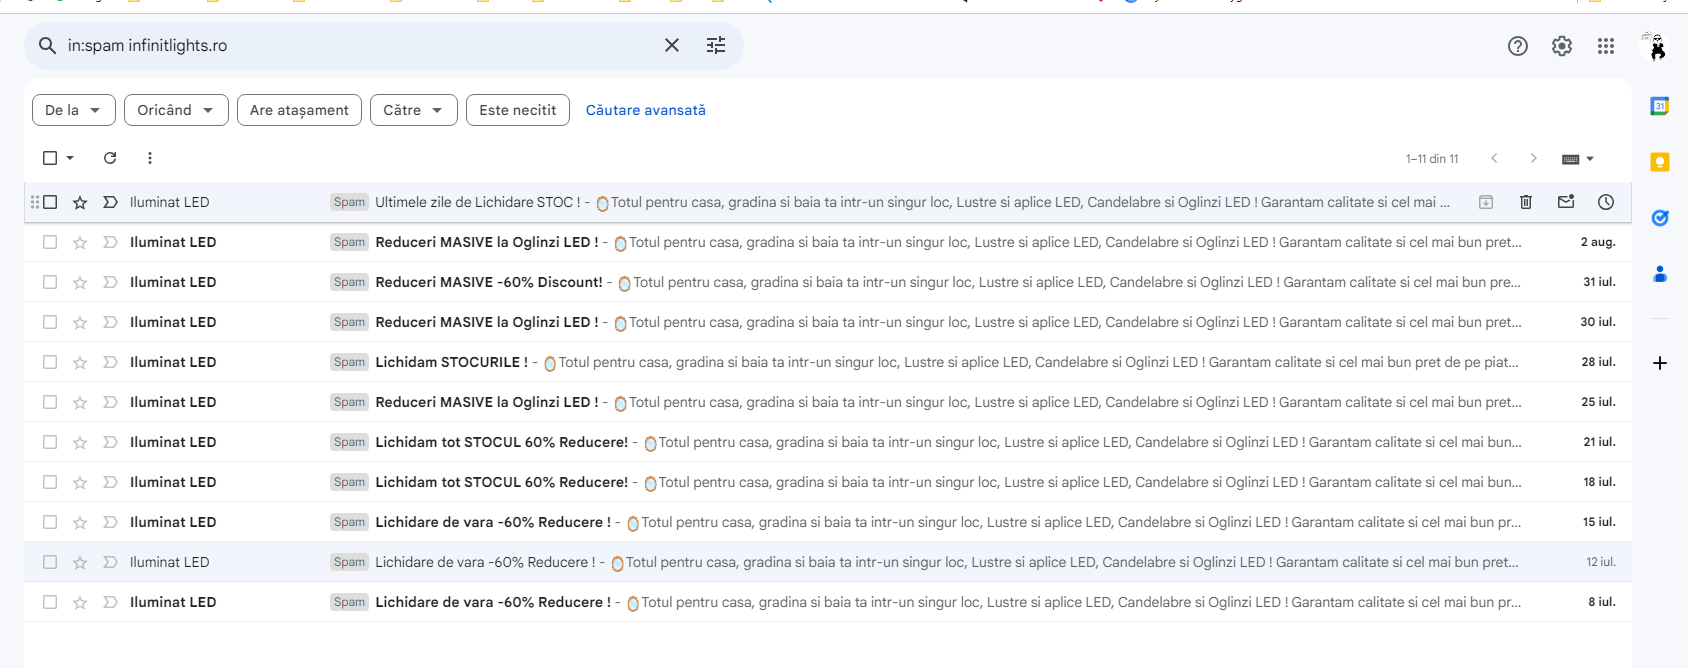This screenshot has width=1688, height=668.
Task: Clear the search query with the X icon
Action: pyautogui.click(x=672, y=45)
